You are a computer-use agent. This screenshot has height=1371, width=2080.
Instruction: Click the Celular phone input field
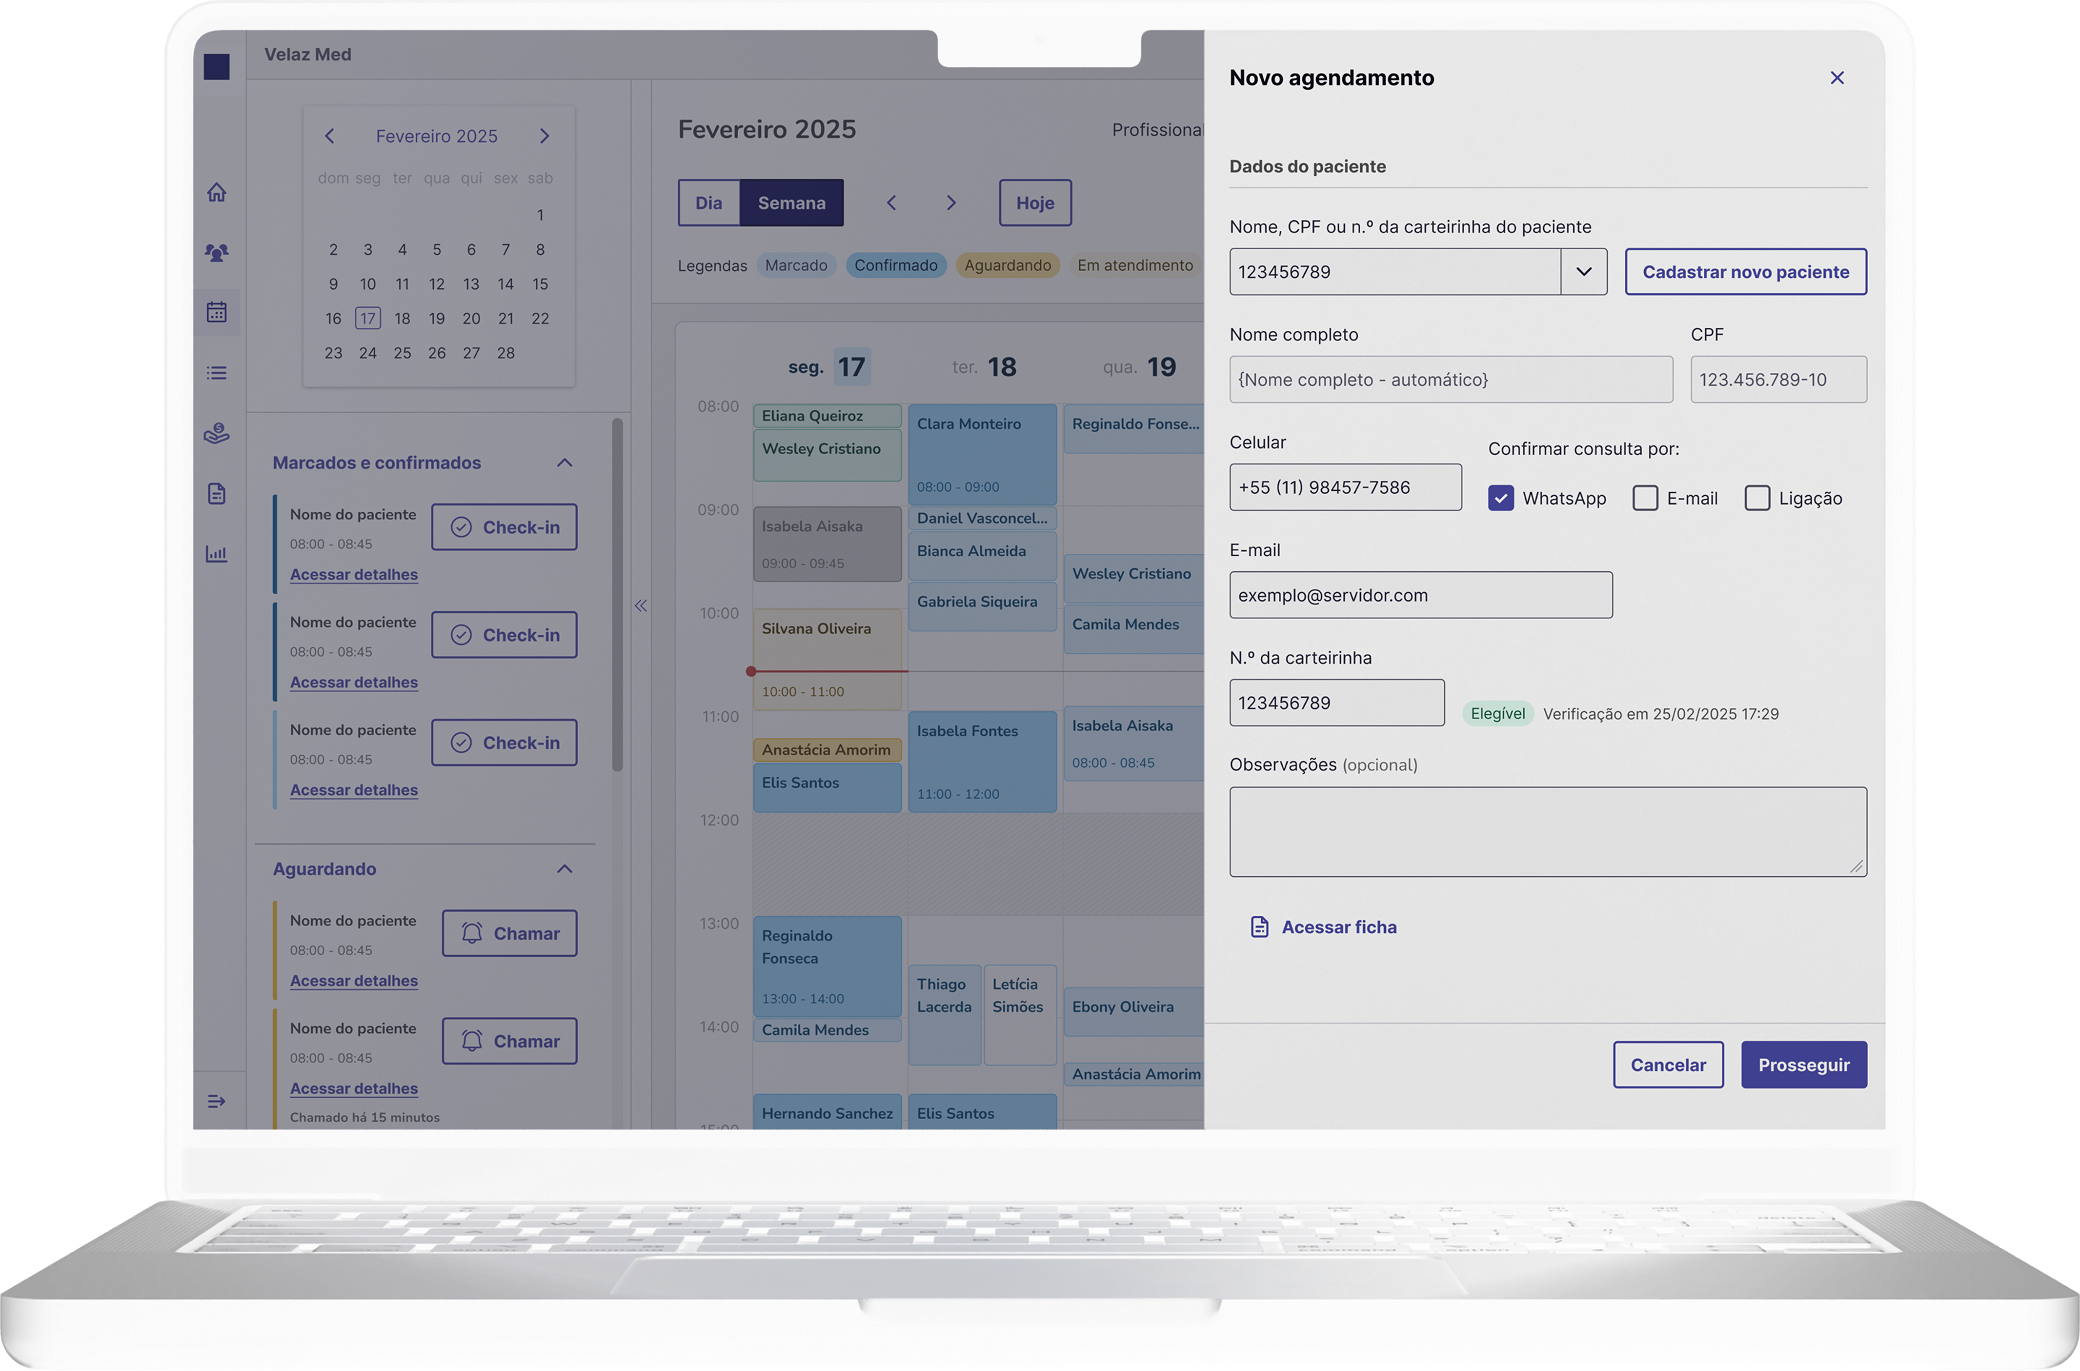click(1345, 487)
